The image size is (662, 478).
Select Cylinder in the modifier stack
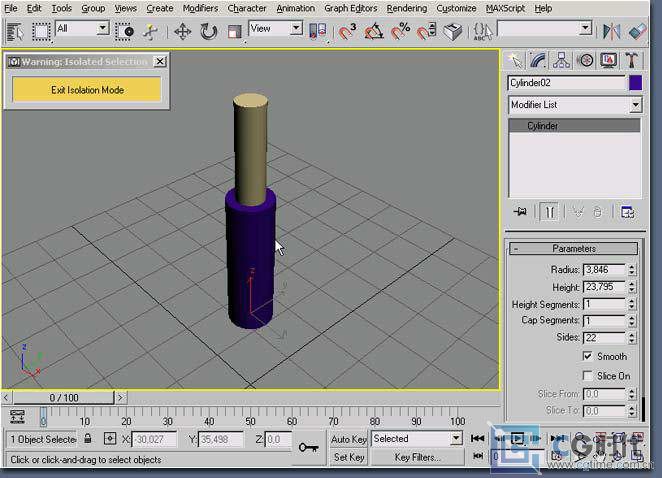click(x=574, y=126)
